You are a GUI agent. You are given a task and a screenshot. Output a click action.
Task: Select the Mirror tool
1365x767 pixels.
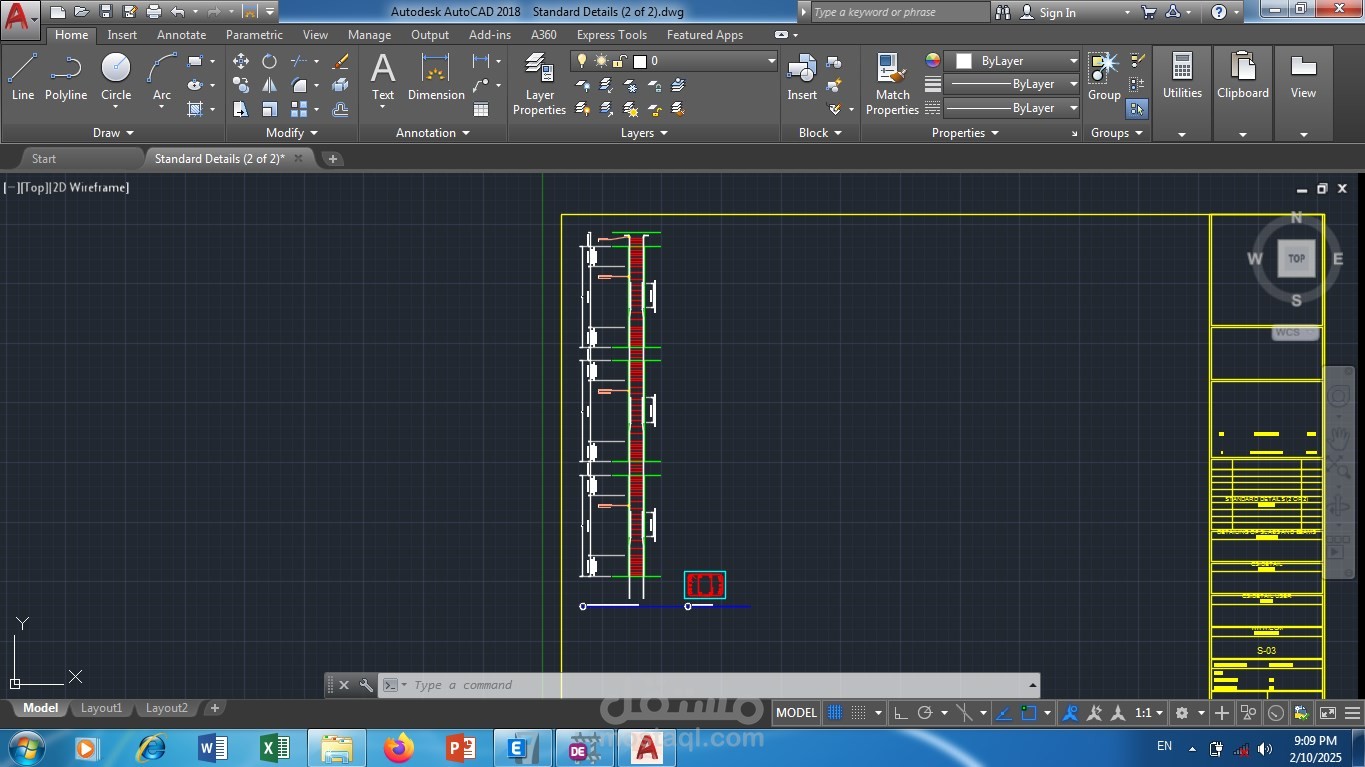click(269, 85)
